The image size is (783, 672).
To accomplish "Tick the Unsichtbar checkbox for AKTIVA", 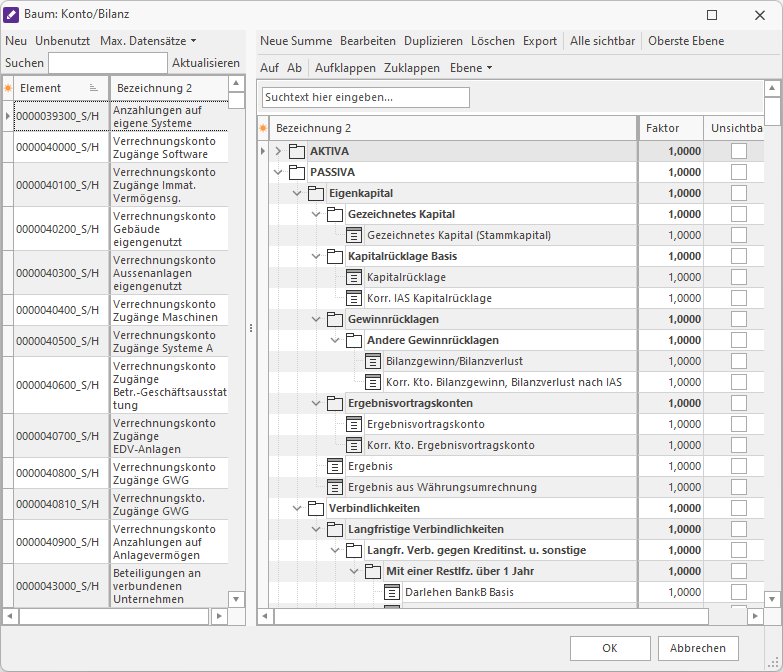I will pos(738,151).
